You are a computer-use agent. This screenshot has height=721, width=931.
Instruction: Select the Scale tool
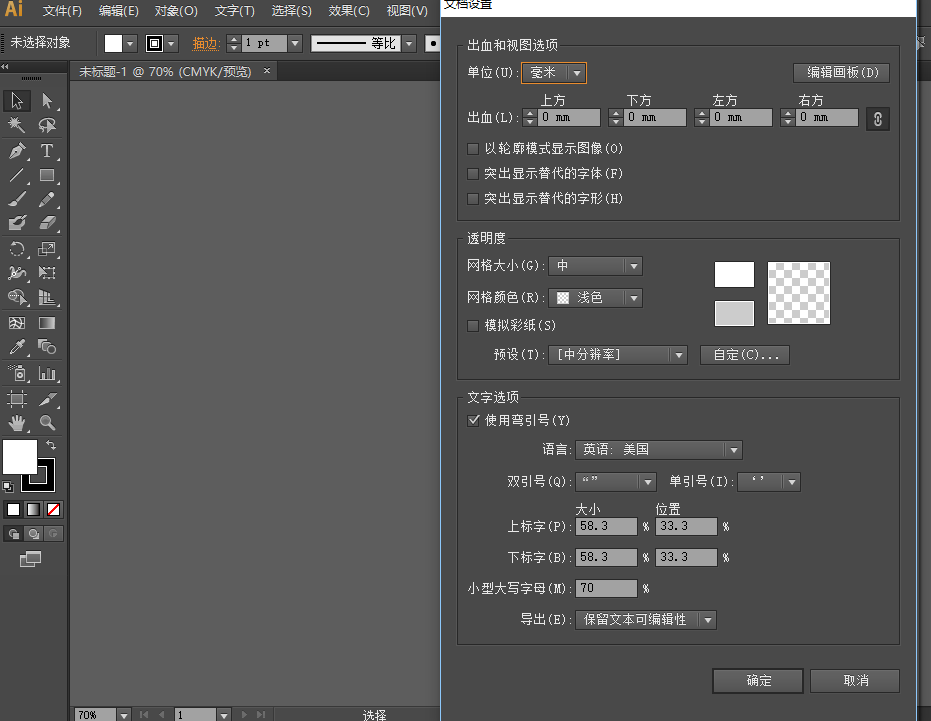48,249
